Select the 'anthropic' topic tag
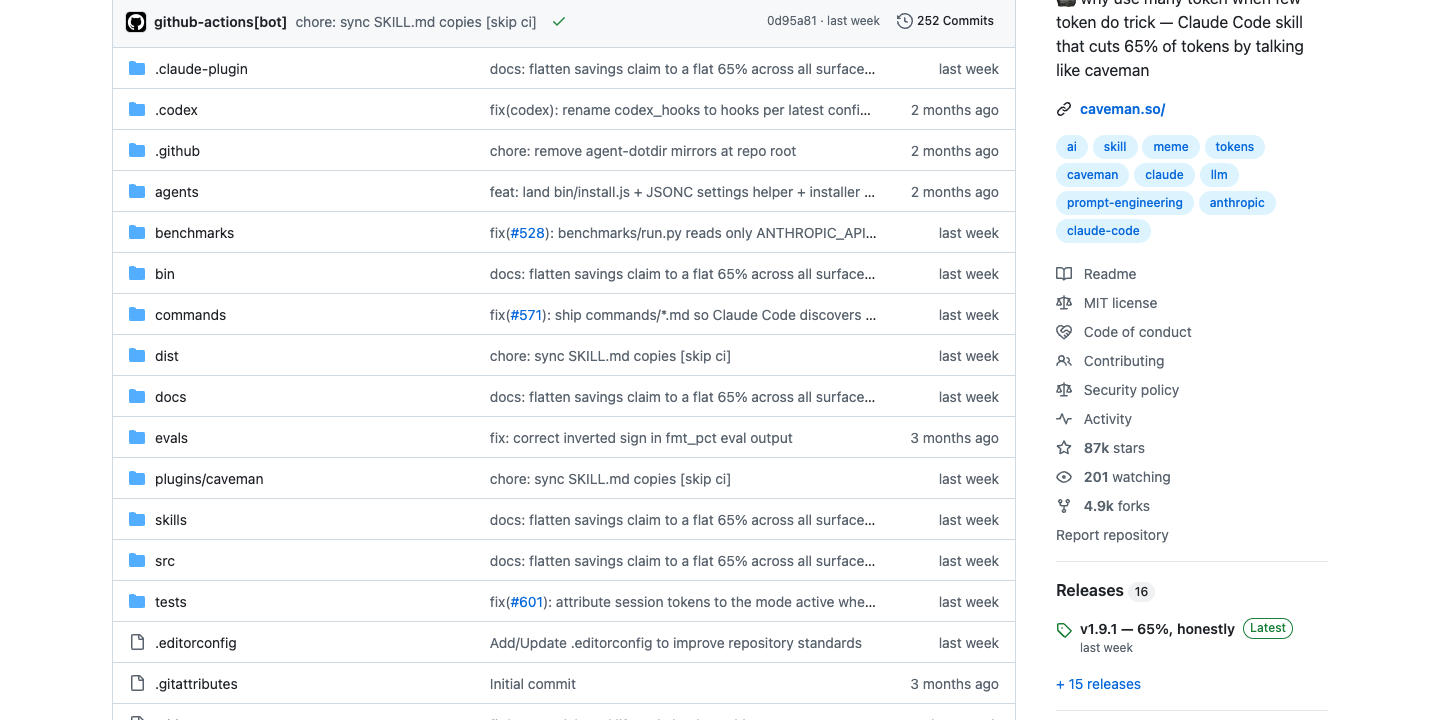This screenshot has width=1440, height=720. click(1237, 203)
